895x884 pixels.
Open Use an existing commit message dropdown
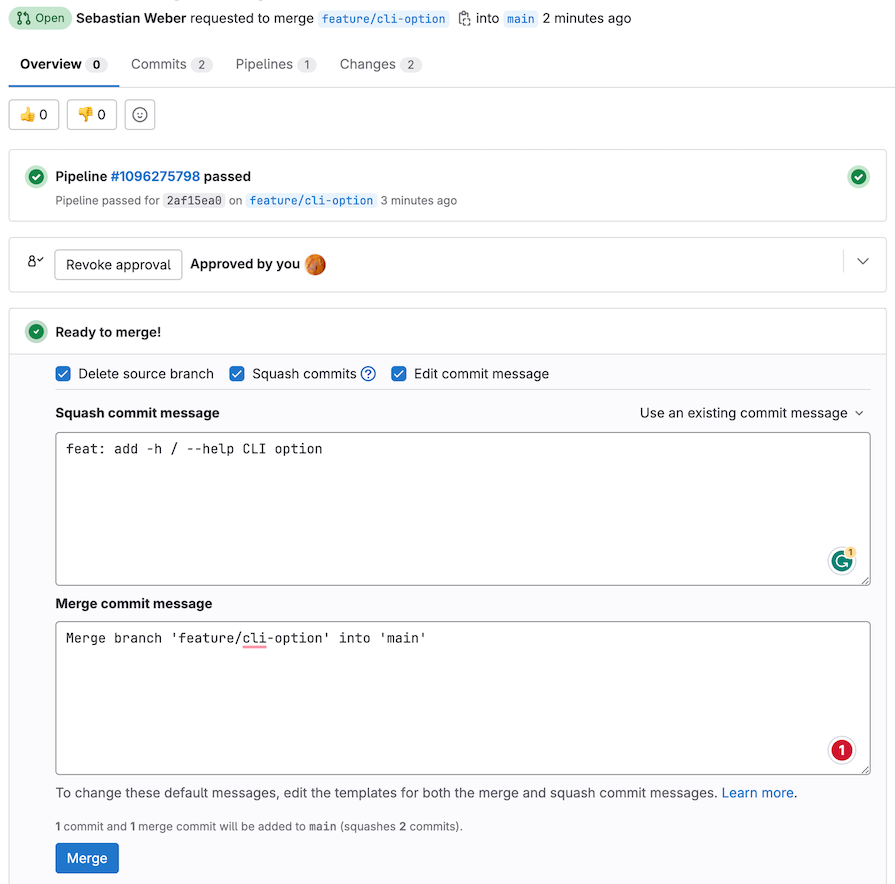click(x=753, y=412)
